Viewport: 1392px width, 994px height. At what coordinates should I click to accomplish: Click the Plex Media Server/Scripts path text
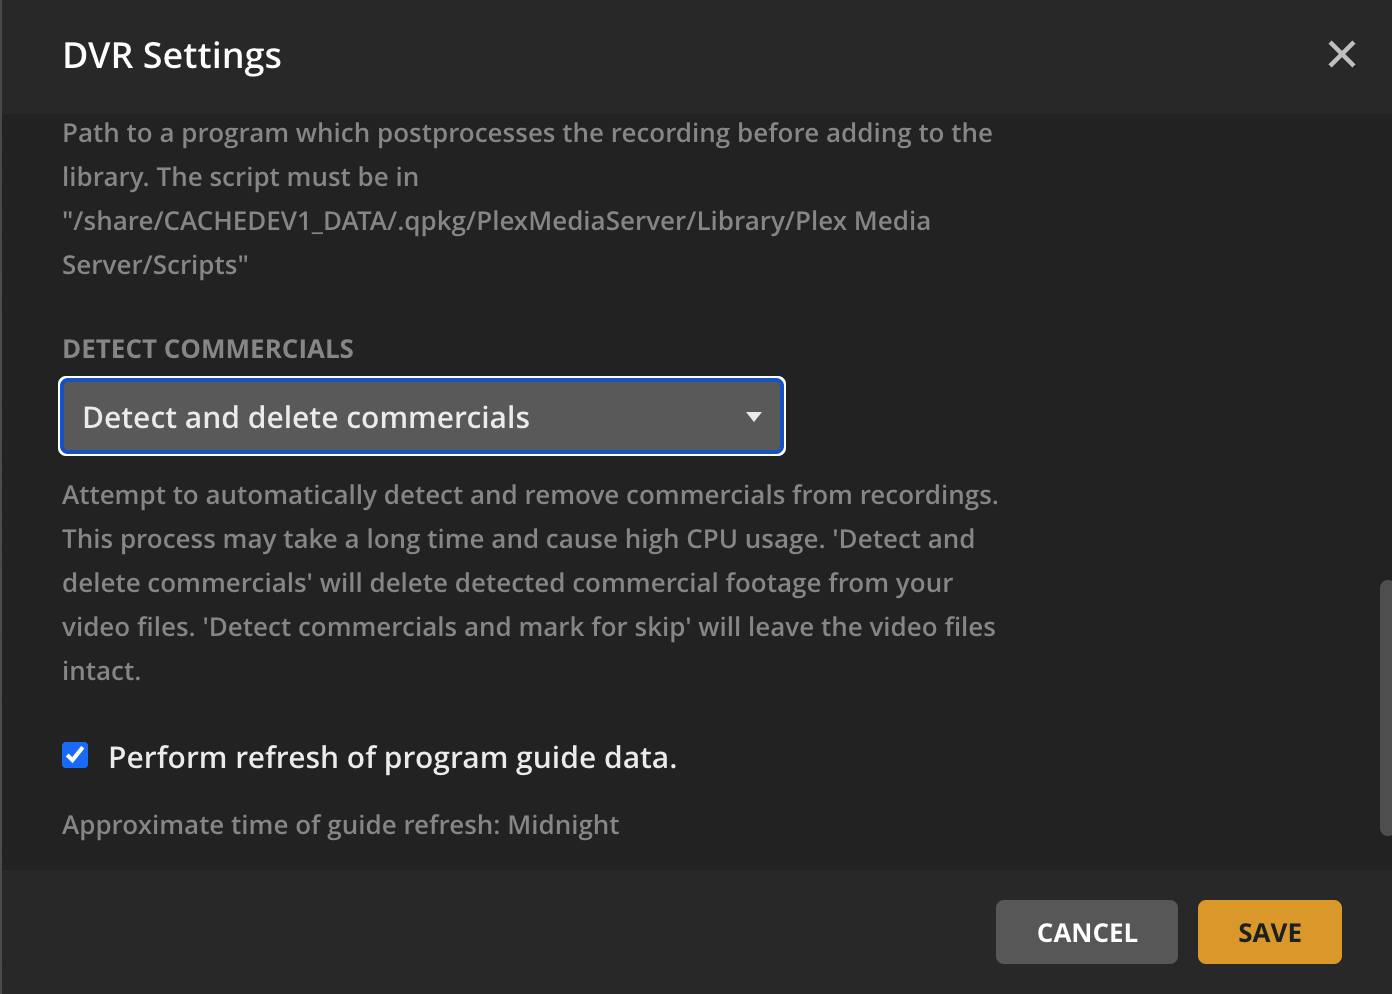coord(496,221)
